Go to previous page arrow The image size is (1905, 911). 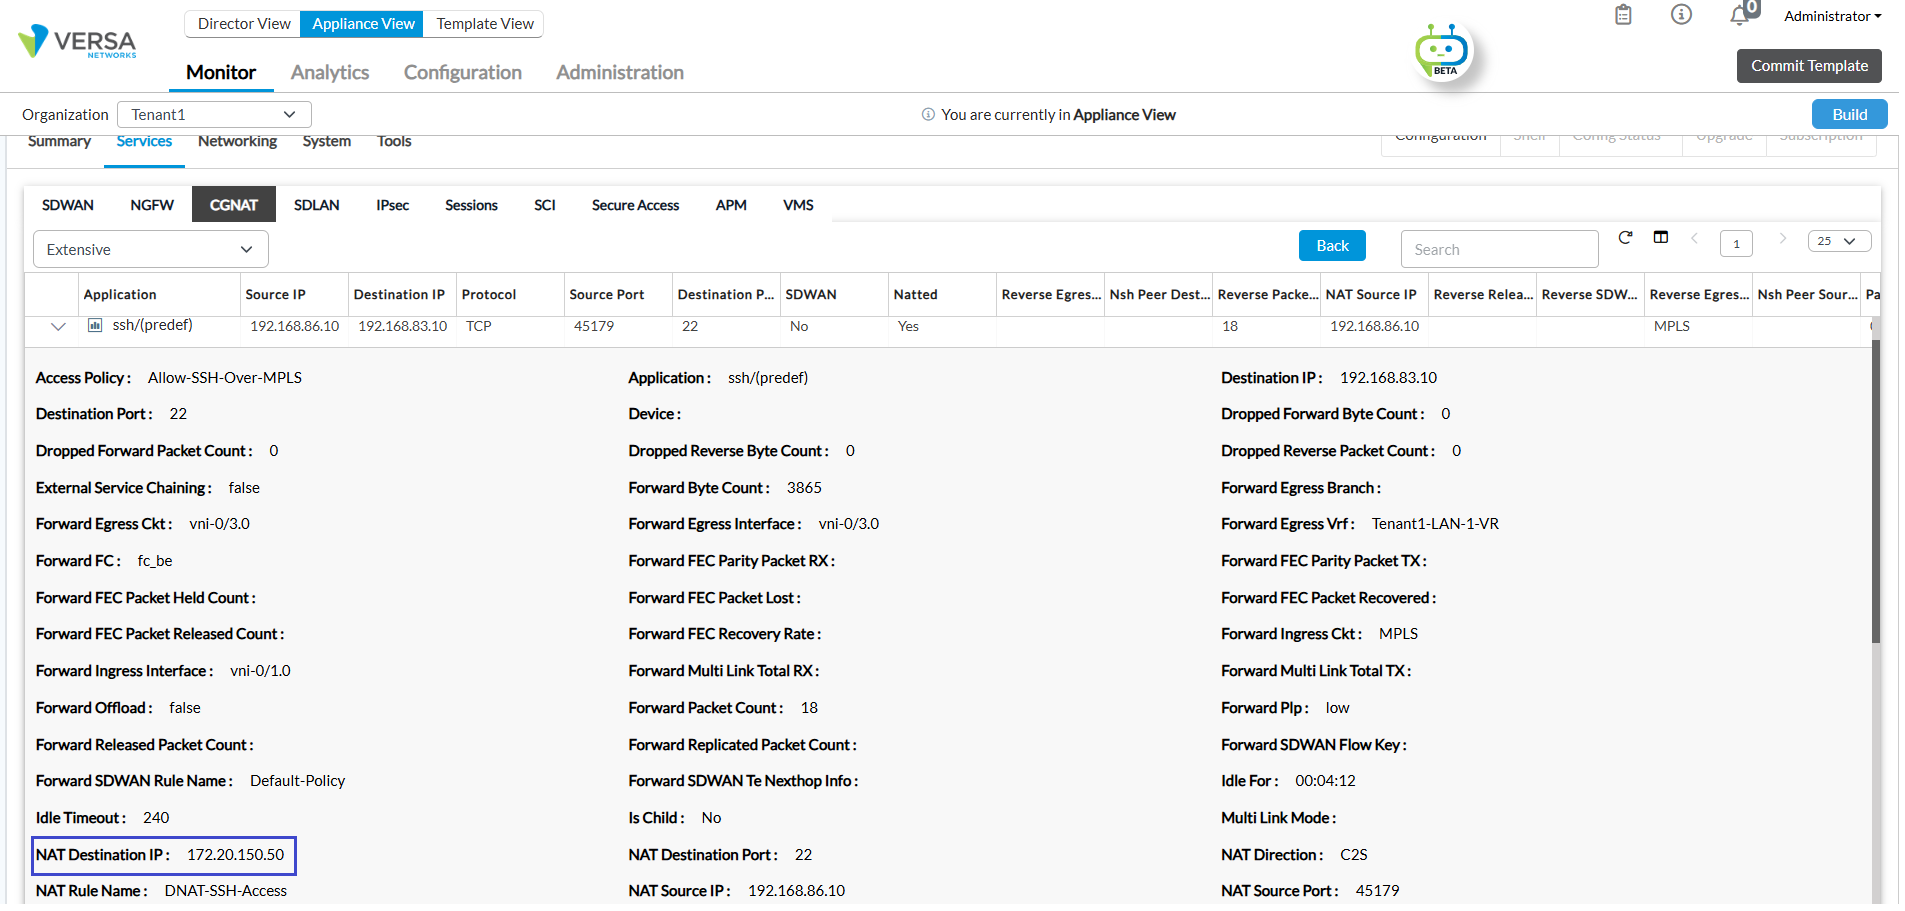pos(1694,238)
